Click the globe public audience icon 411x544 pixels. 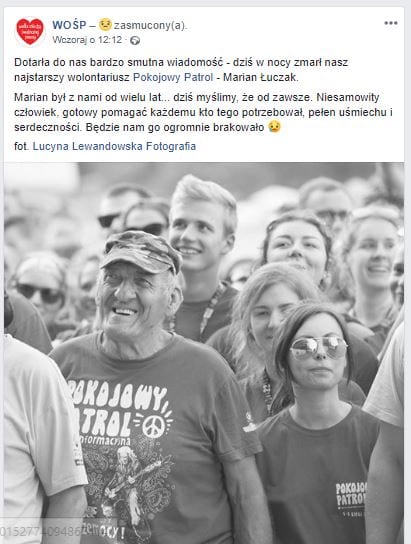point(135,41)
